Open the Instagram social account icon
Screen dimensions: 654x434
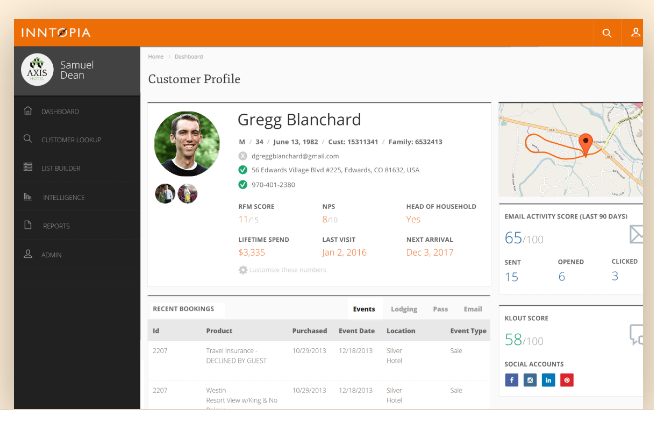(530, 380)
